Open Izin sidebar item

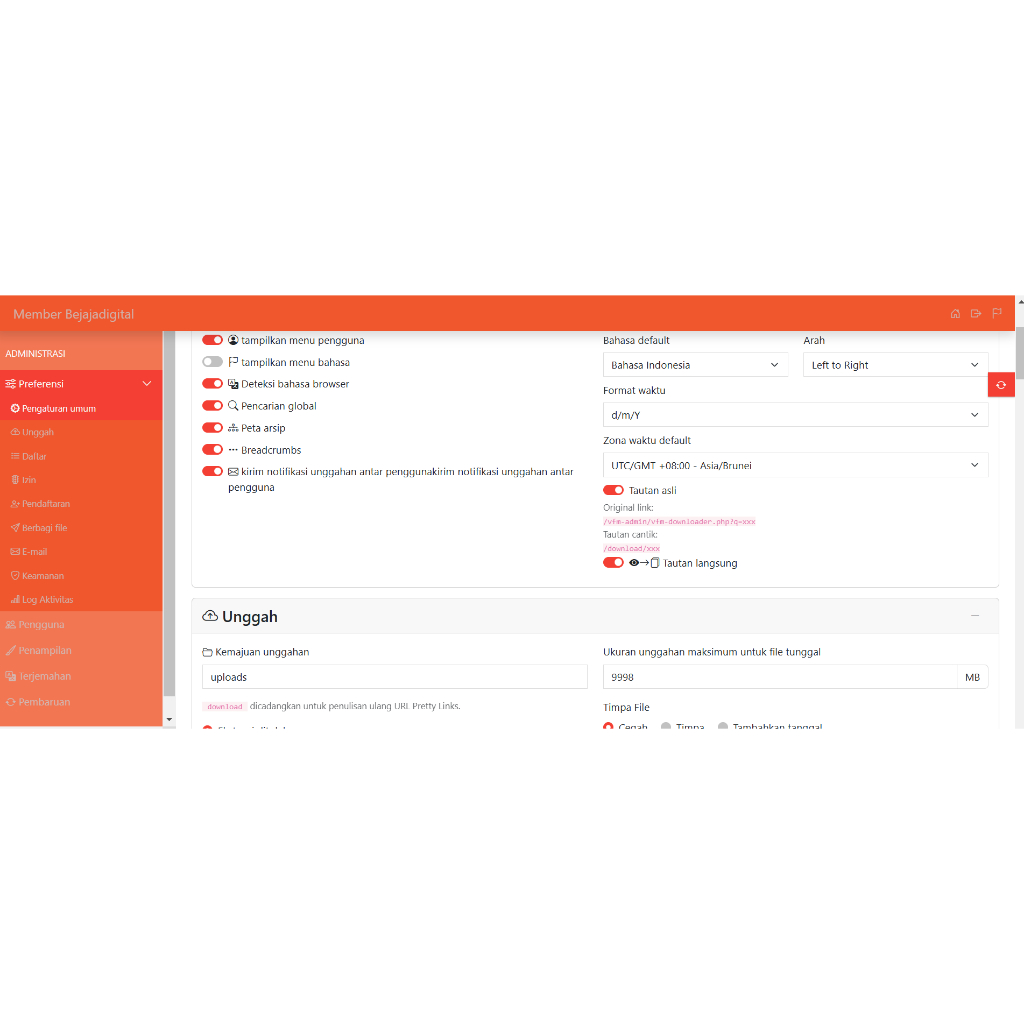tap(81, 480)
